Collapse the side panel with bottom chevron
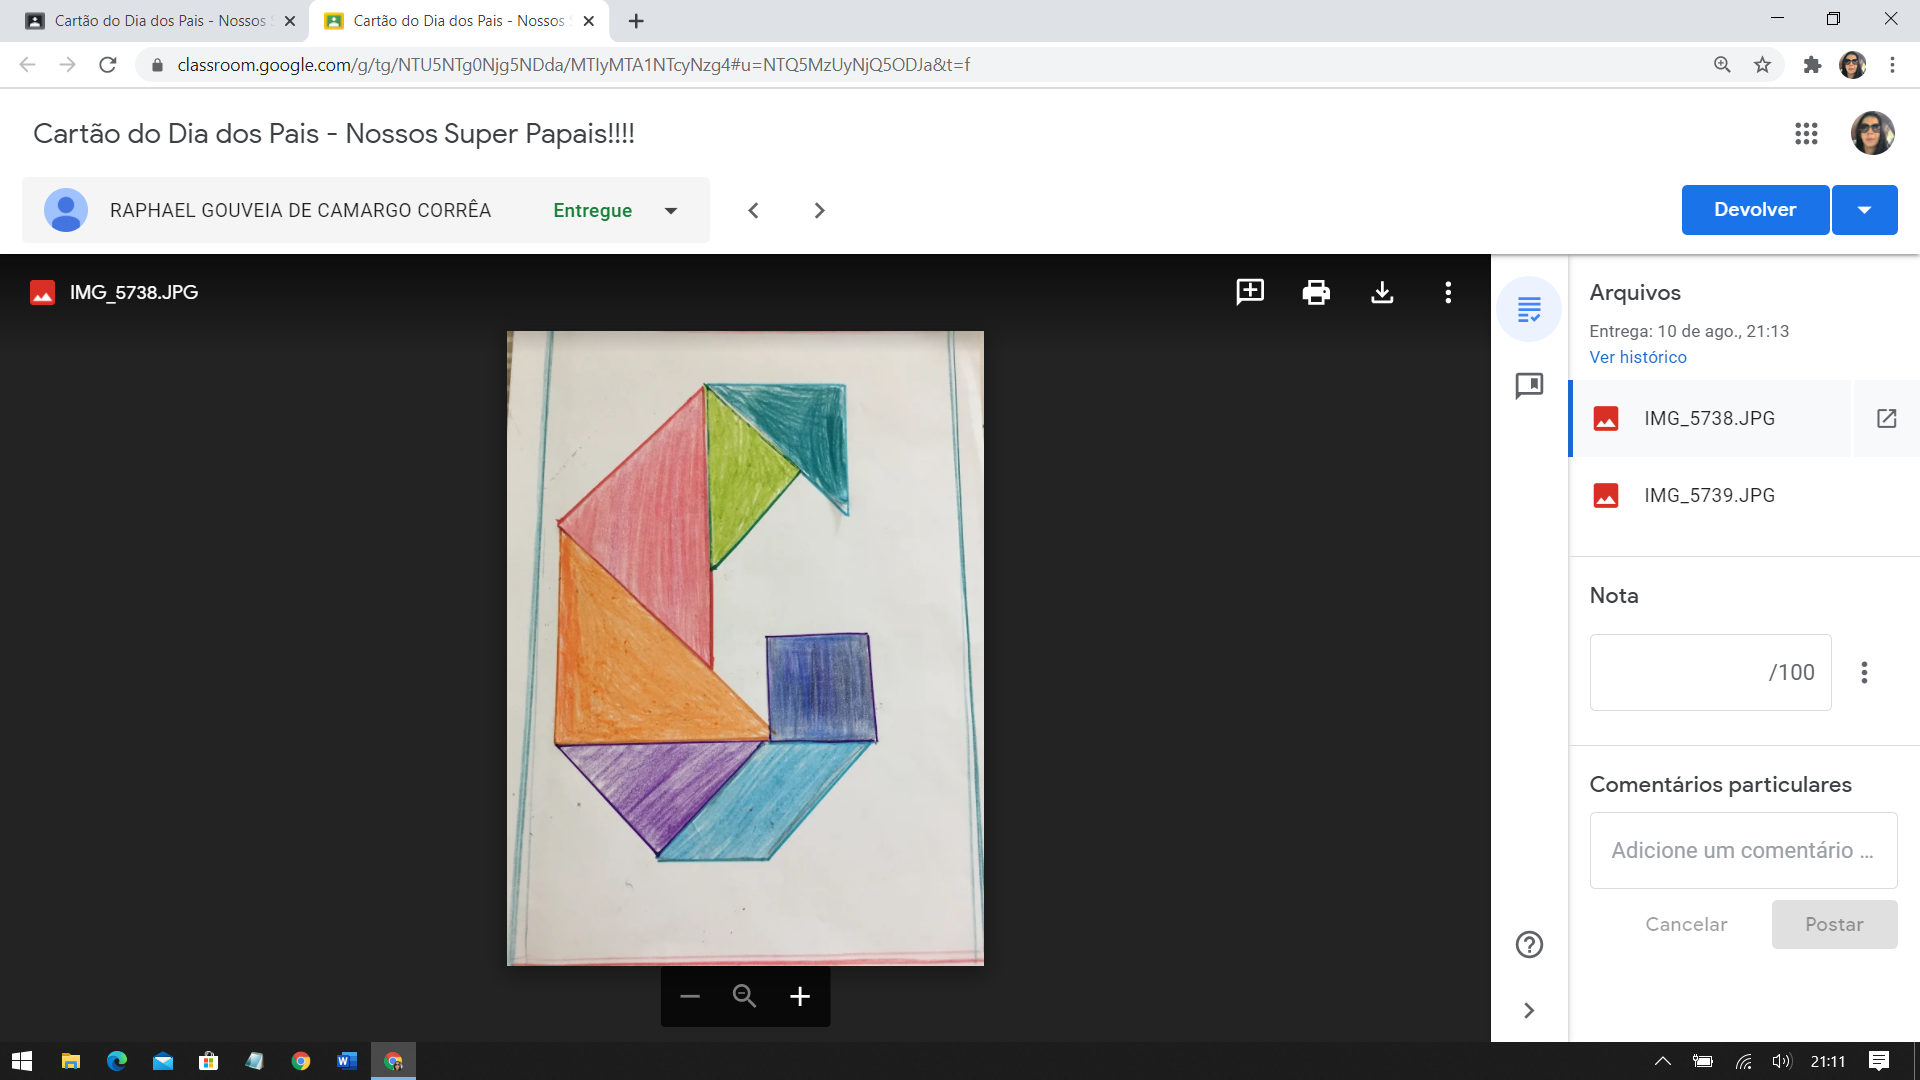The width and height of the screenshot is (1920, 1080). click(1529, 1010)
